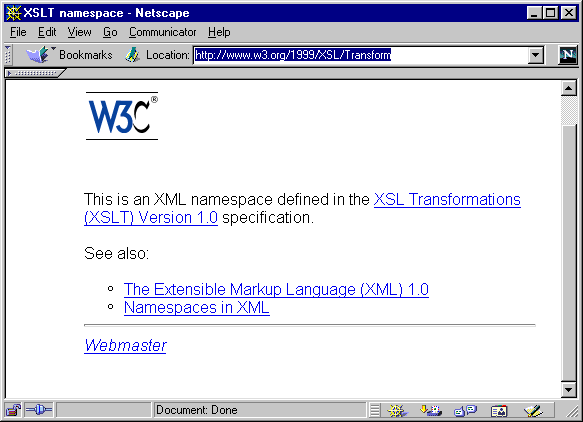Viewport: 583px width, 422px height.
Task: Expand the Location URL history dropdown
Action: pos(535,55)
